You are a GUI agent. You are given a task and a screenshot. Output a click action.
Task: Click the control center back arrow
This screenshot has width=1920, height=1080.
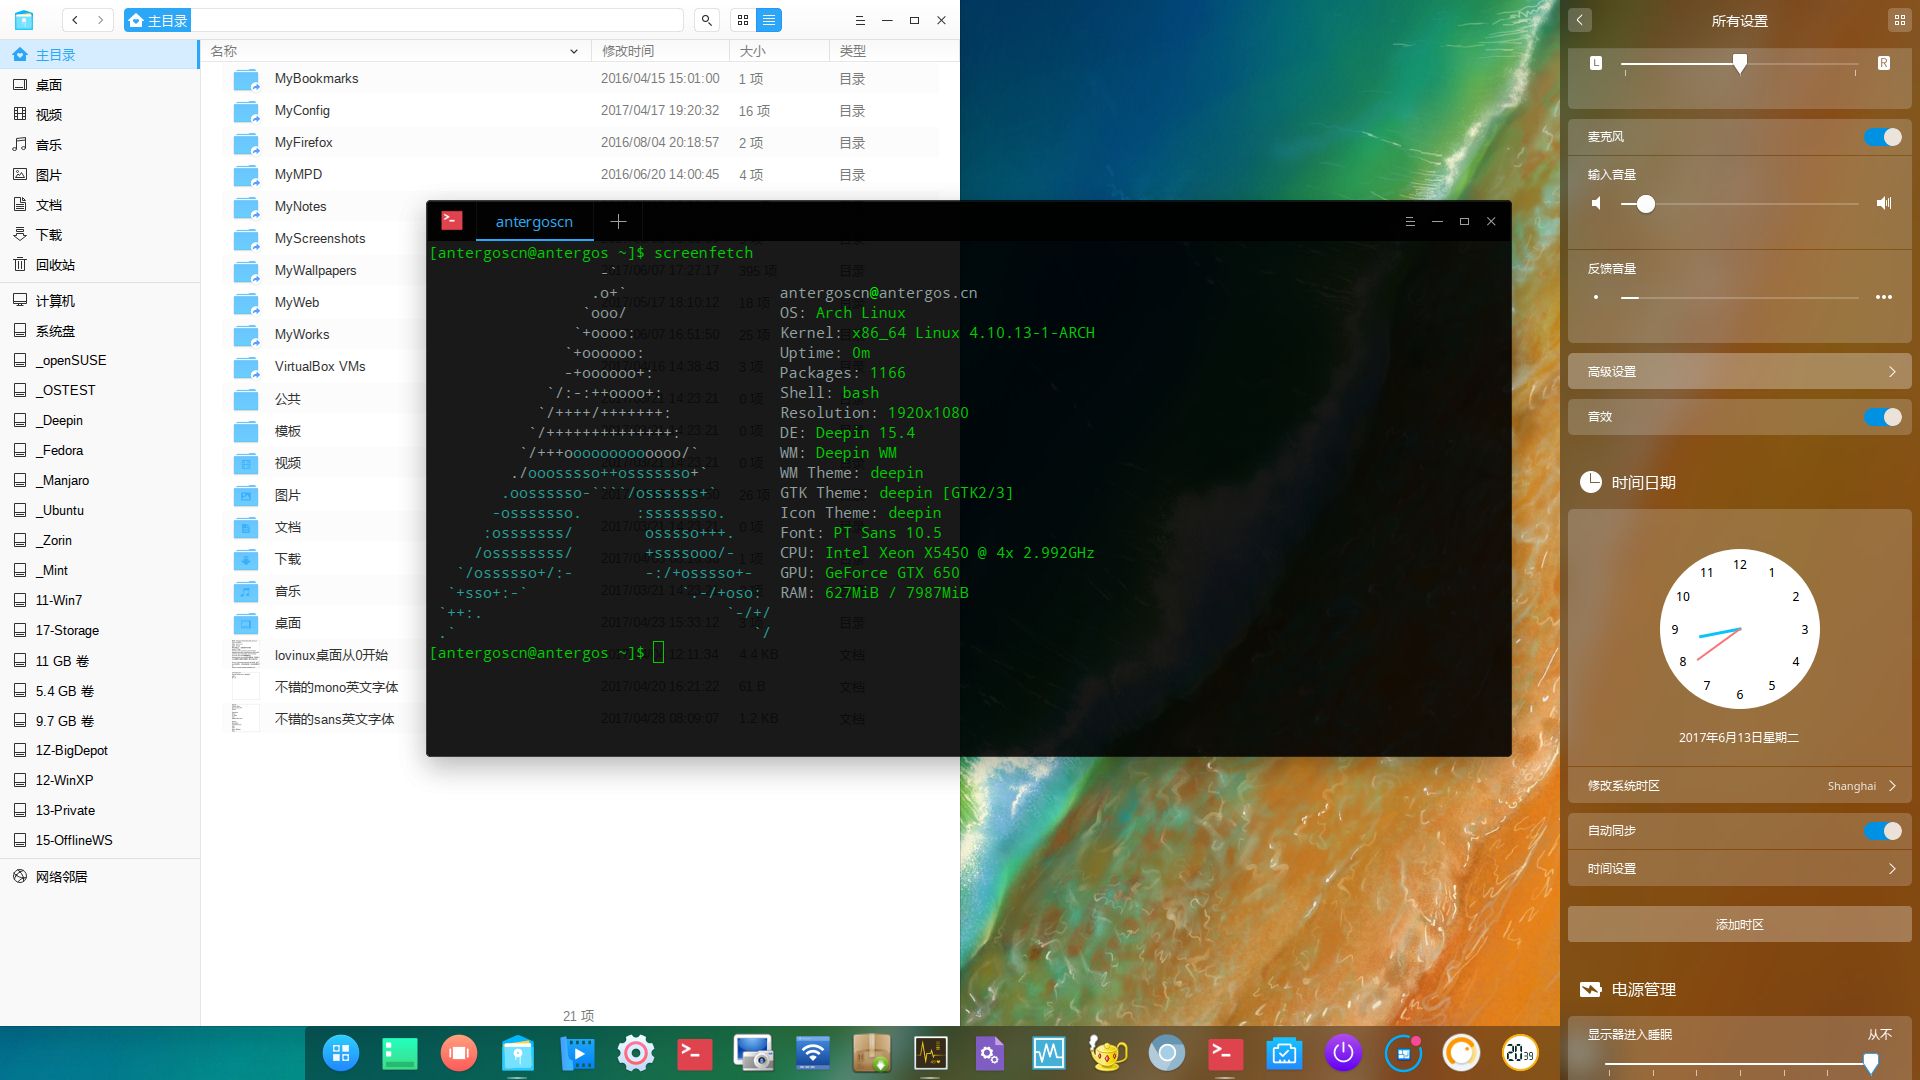tap(1580, 20)
